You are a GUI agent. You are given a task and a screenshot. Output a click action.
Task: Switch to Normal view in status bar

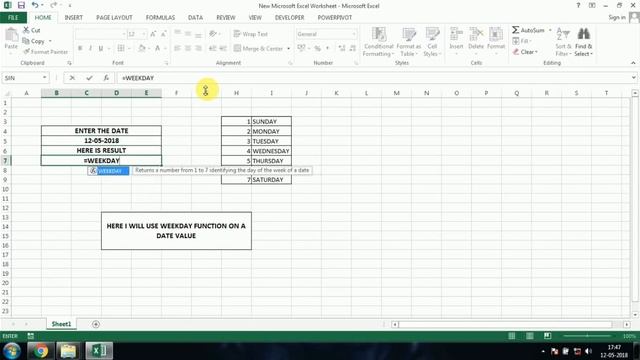pos(511,336)
